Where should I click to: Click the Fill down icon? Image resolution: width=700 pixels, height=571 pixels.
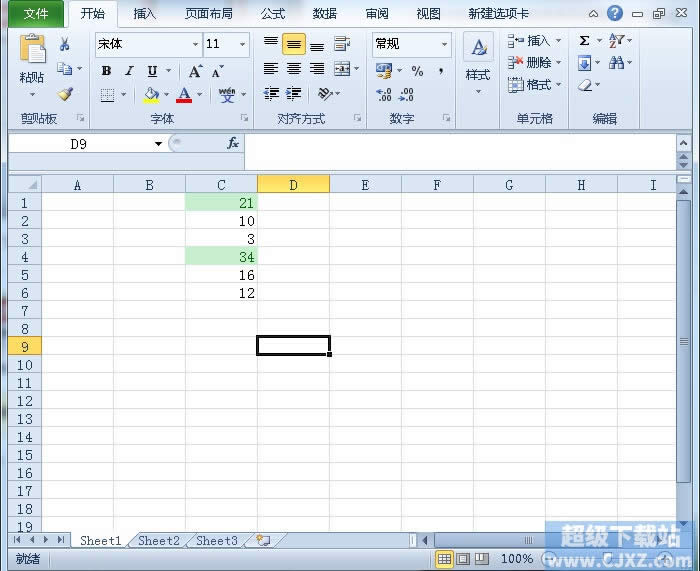point(584,63)
